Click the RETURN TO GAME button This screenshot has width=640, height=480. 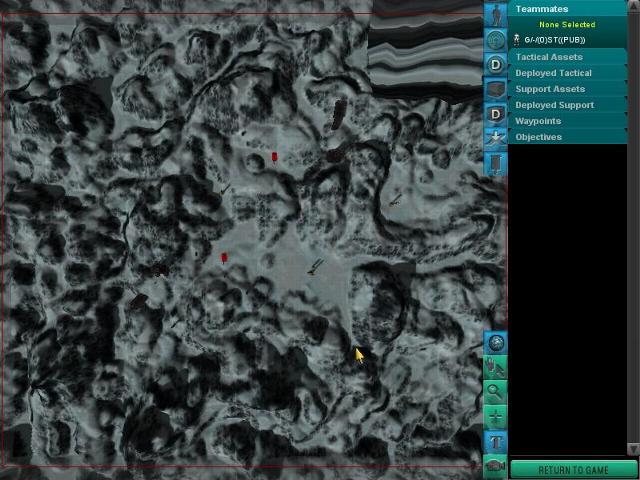(573, 470)
